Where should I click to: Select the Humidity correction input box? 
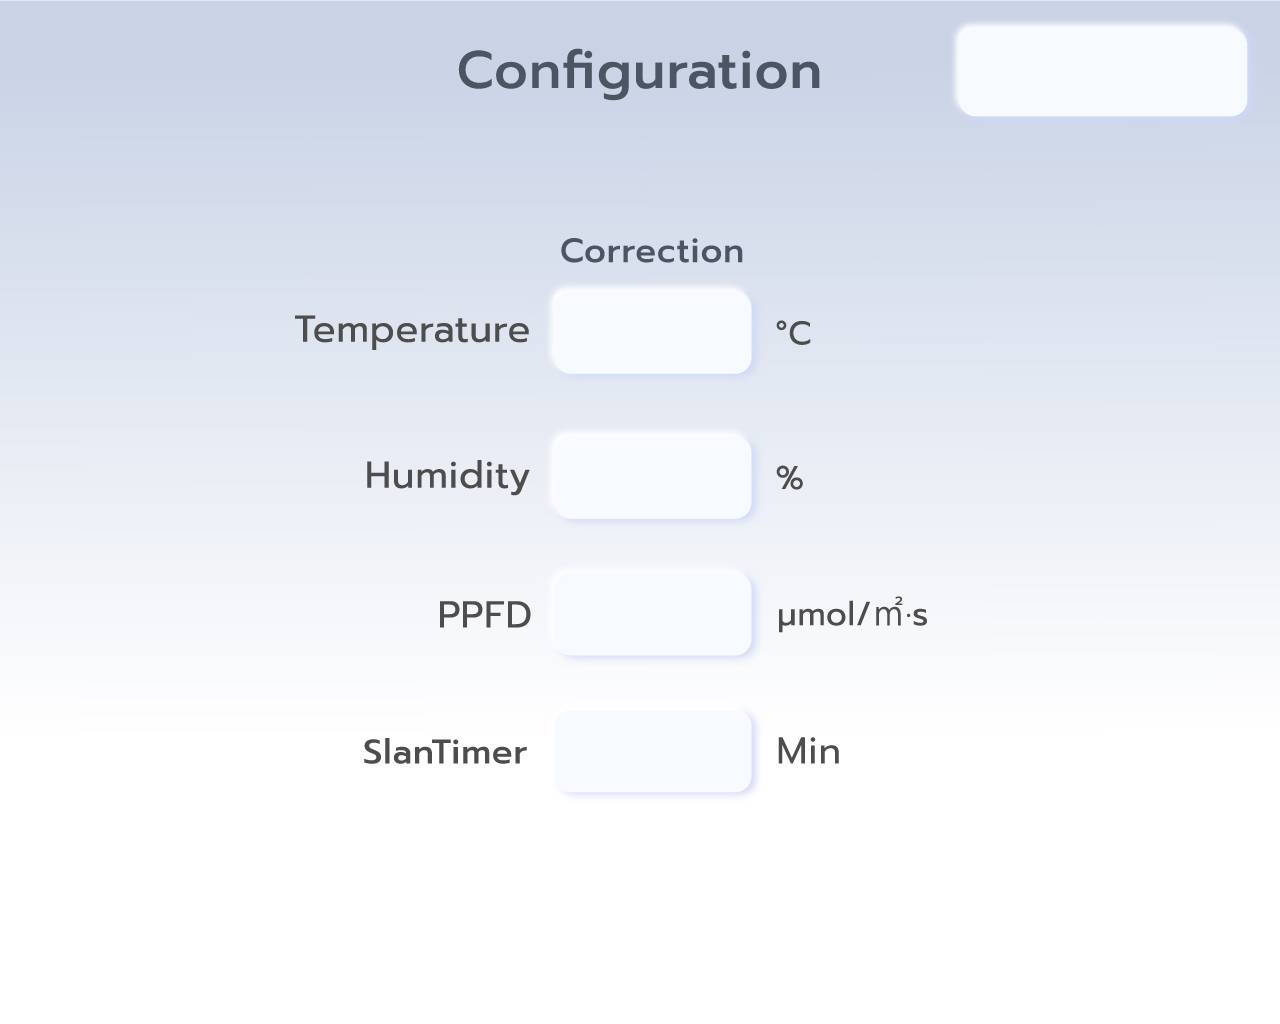coord(651,476)
